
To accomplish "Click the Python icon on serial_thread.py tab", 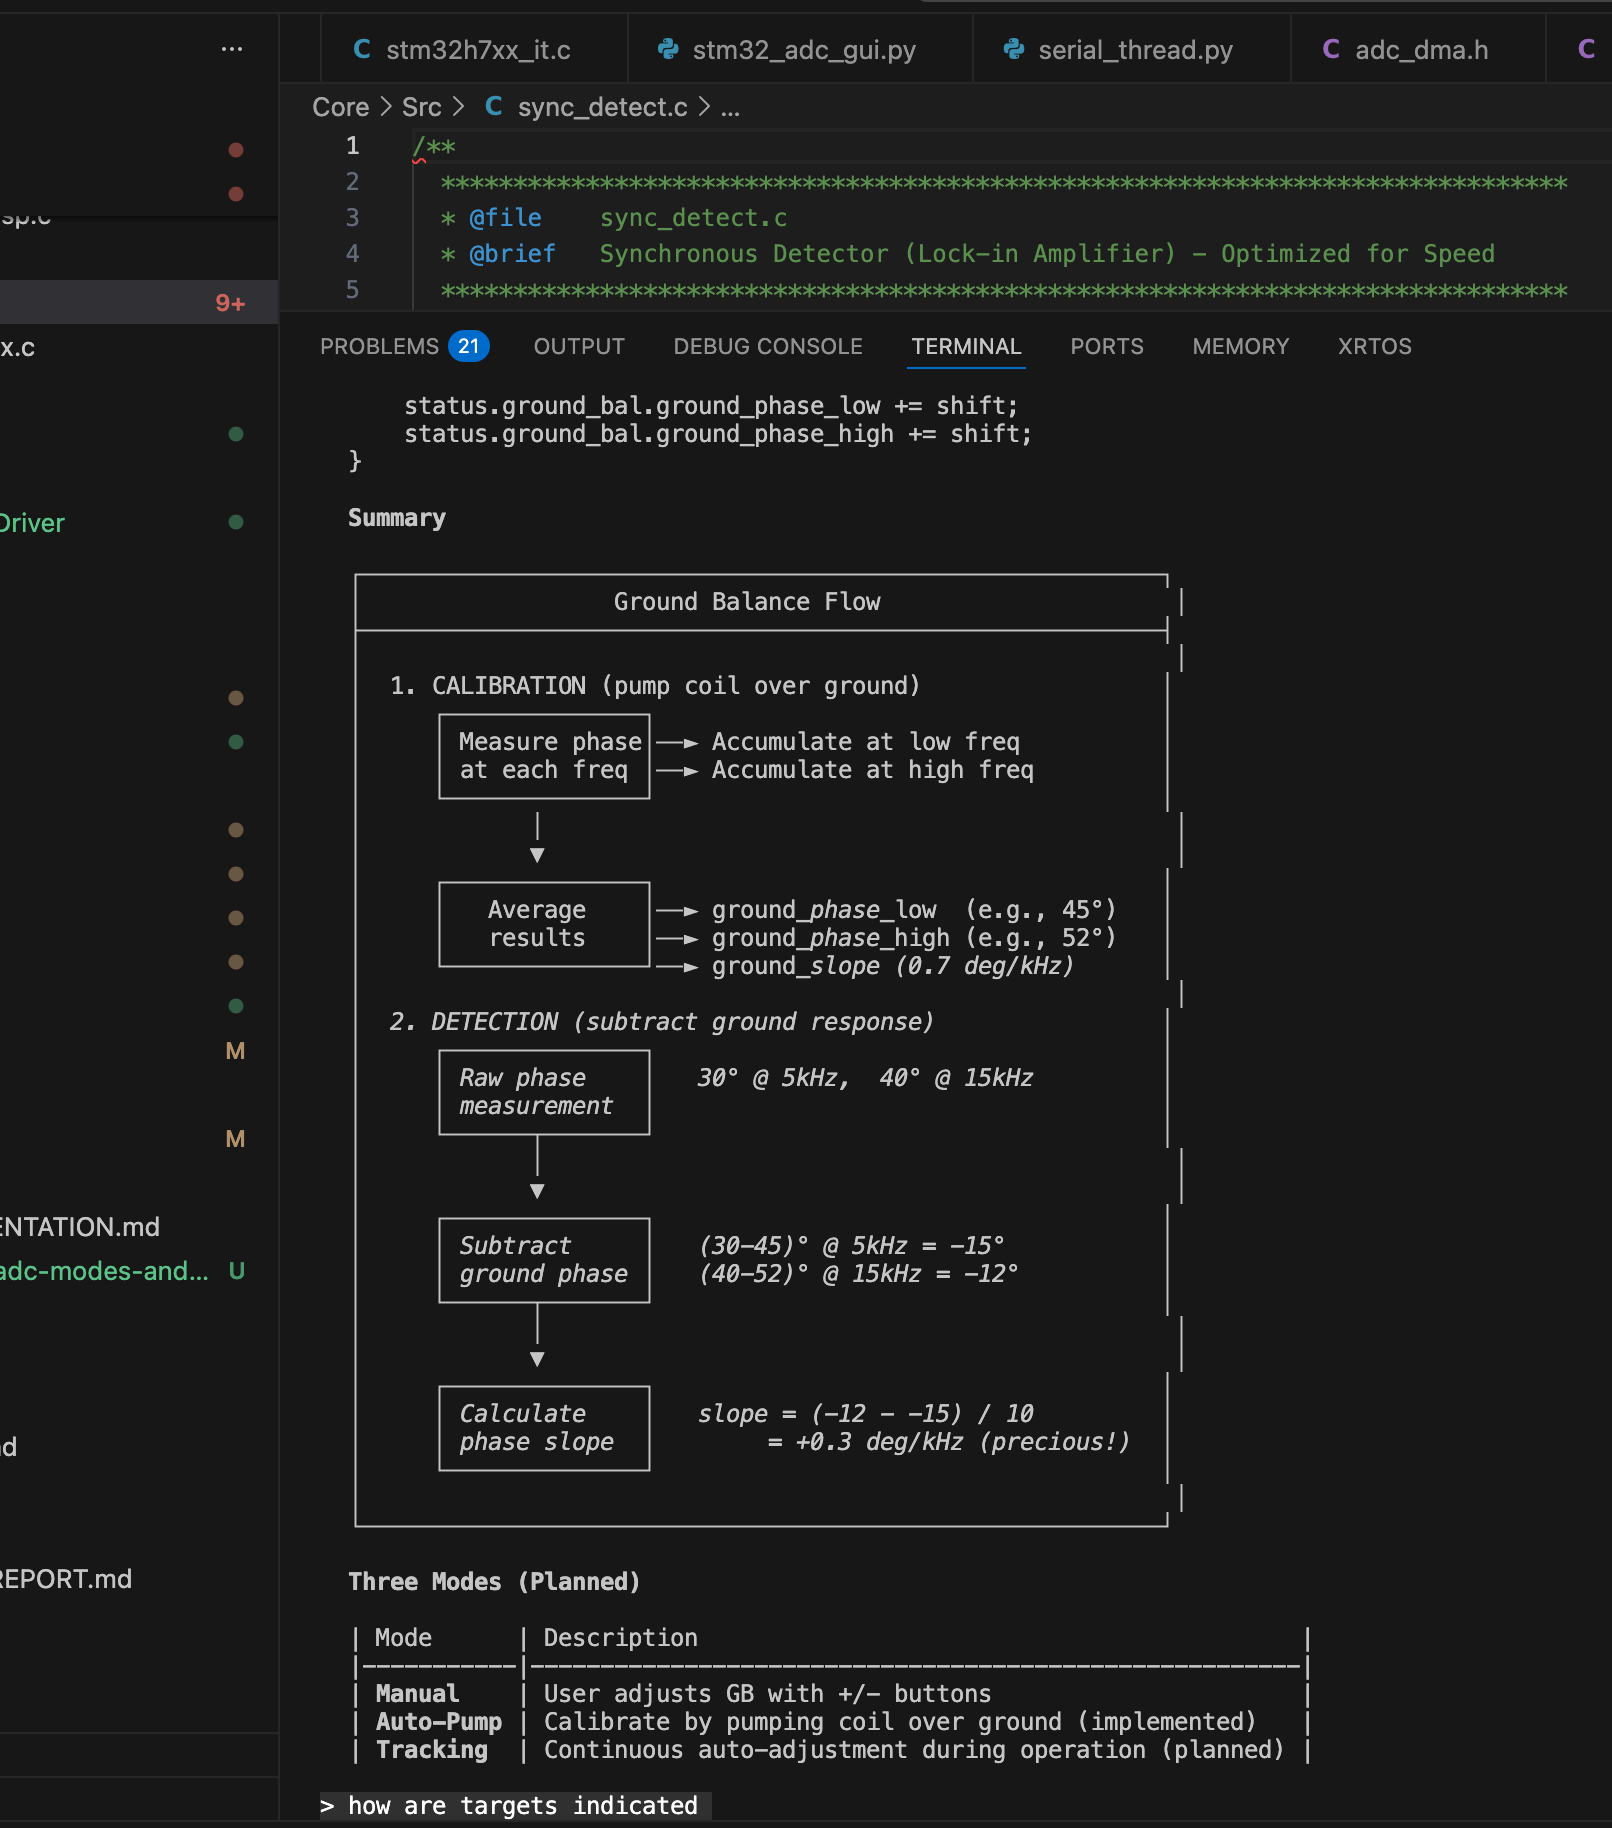I will point(1014,49).
